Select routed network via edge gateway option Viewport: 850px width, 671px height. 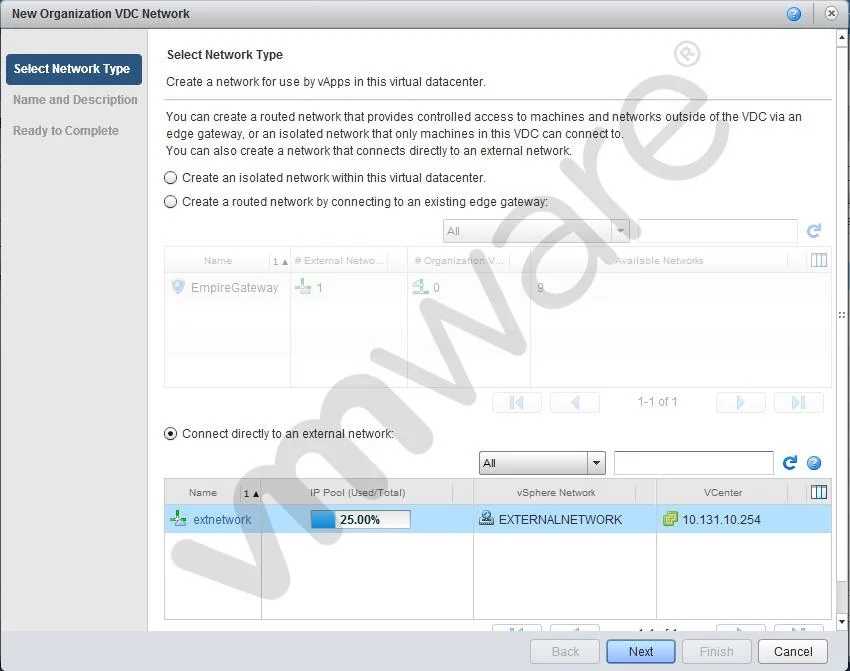[x=170, y=202]
